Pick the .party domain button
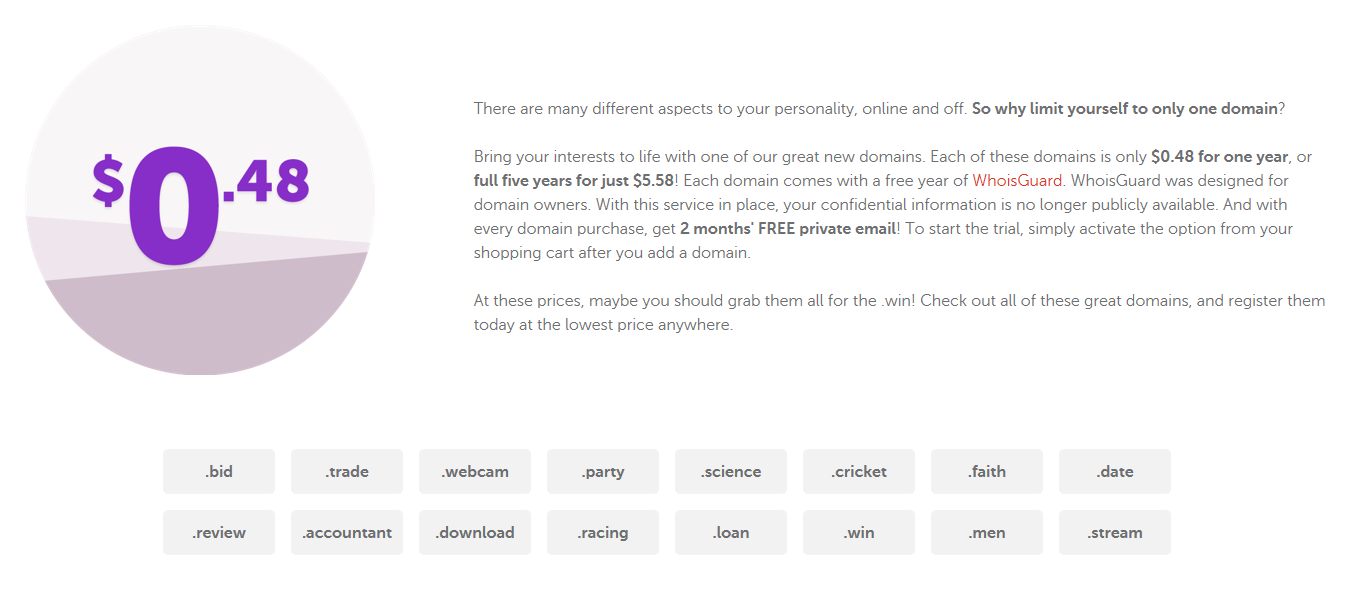1365x604 pixels. 603,471
